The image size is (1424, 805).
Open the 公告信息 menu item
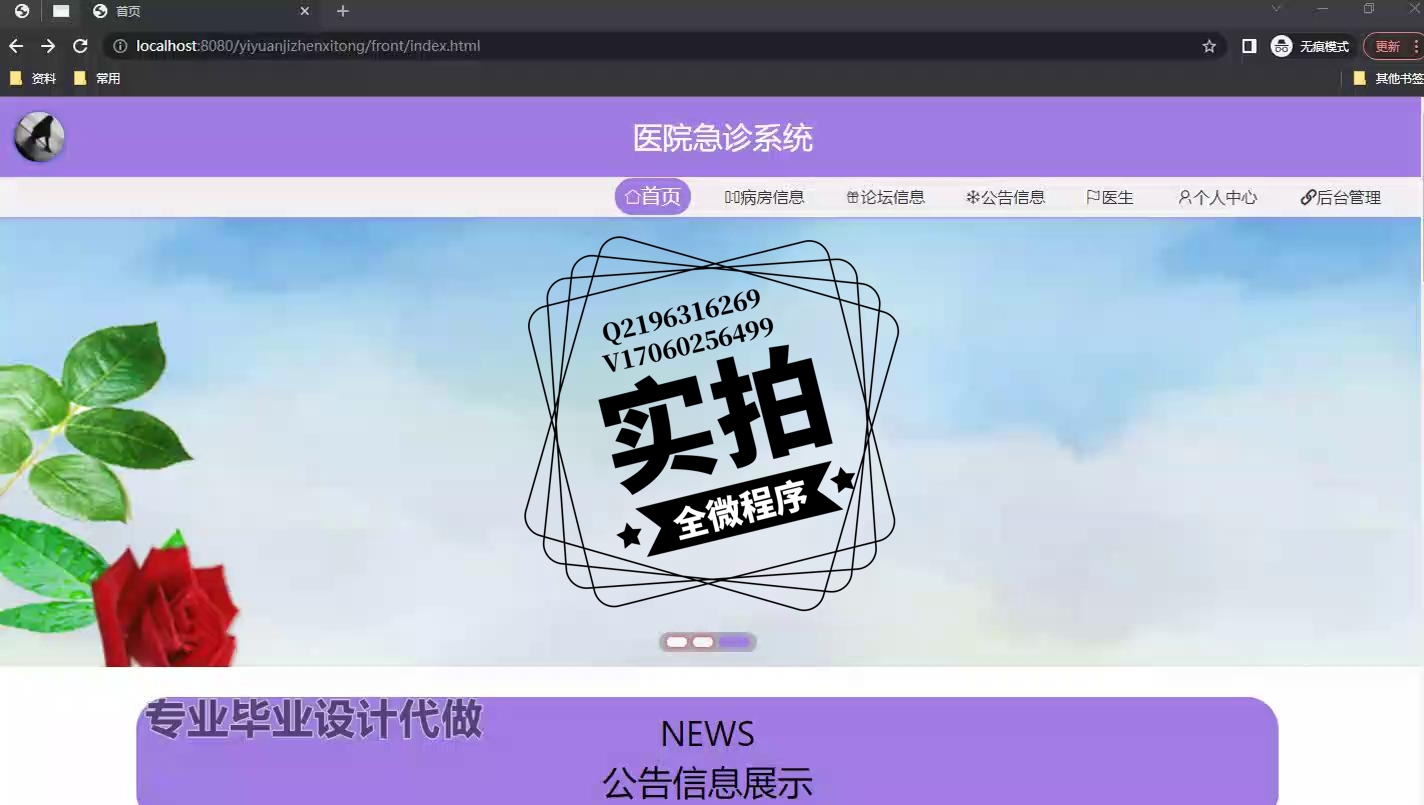(1006, 197)
